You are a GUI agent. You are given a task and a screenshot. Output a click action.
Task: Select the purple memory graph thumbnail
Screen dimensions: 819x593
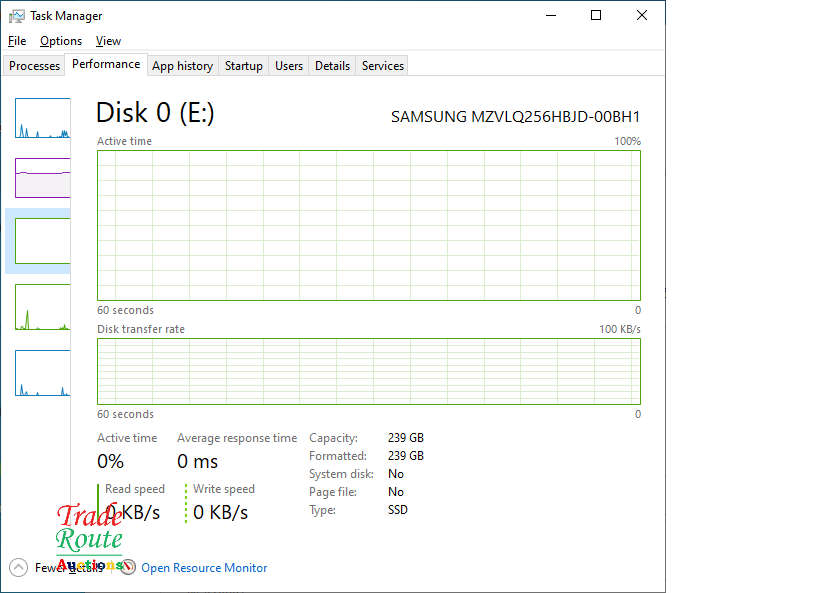click(42, 178)
